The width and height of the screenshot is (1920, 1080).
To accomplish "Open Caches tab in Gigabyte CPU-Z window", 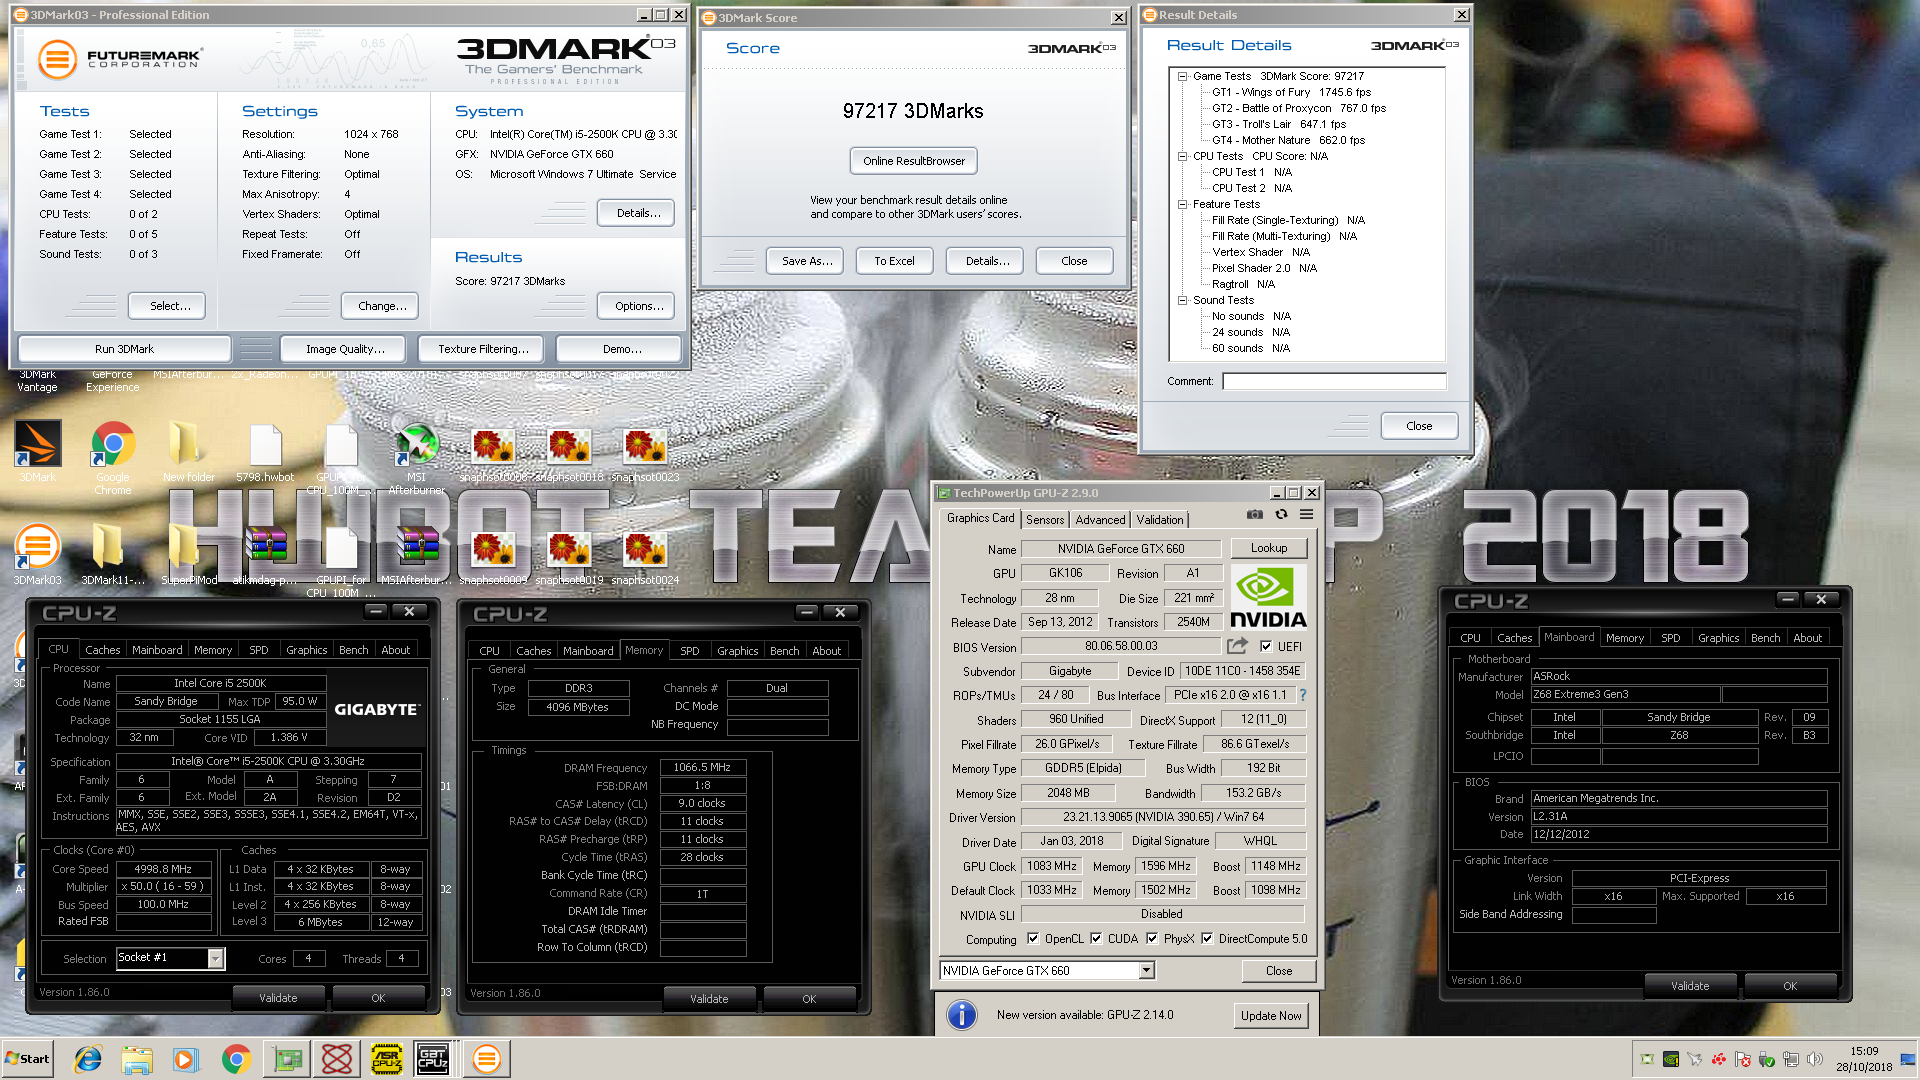I will pyautogui.click(x=102, y=649).
